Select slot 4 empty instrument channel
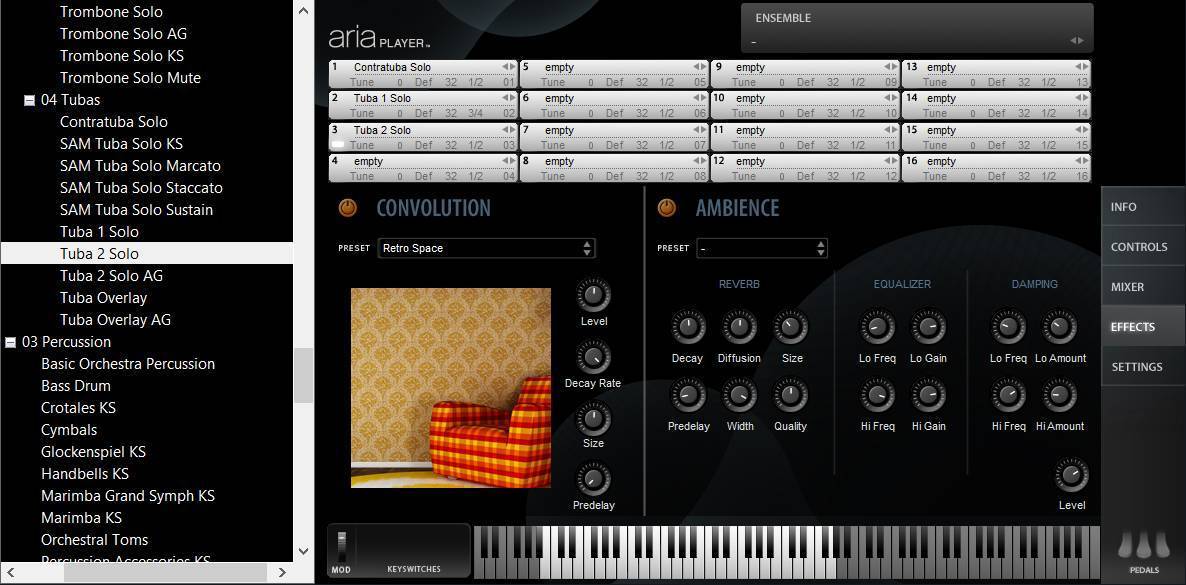The width and height of the screenshot is (1186, 585). tap(422, 161)
